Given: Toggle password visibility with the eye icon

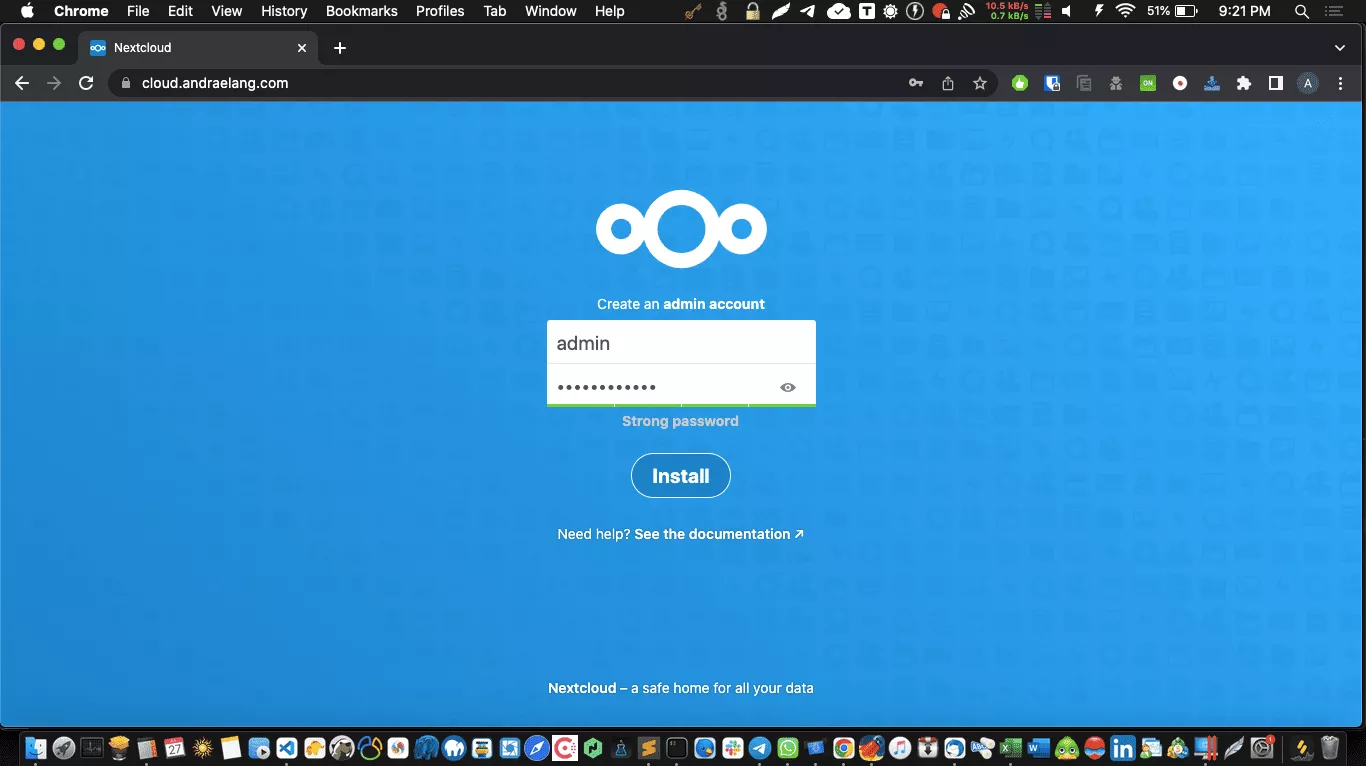Looking at the screenshot, I should [x=788, y=387].
